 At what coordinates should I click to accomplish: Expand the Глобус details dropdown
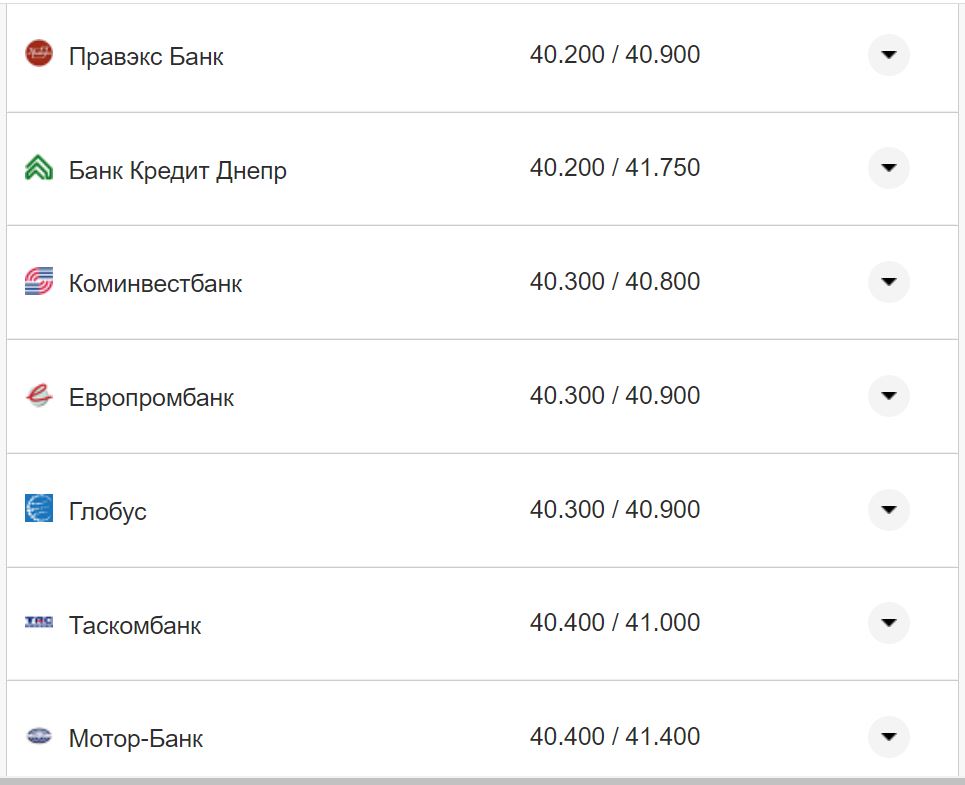[x=888, y=510]
